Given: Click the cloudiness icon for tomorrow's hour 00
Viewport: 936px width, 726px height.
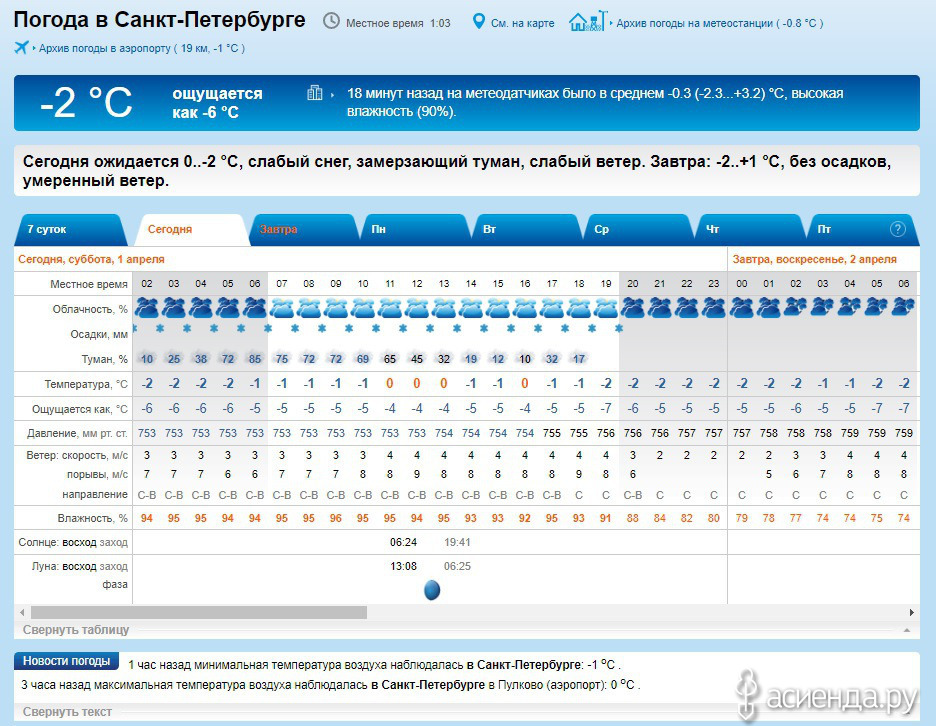Looking at the screenshot, I should point(742,307).
